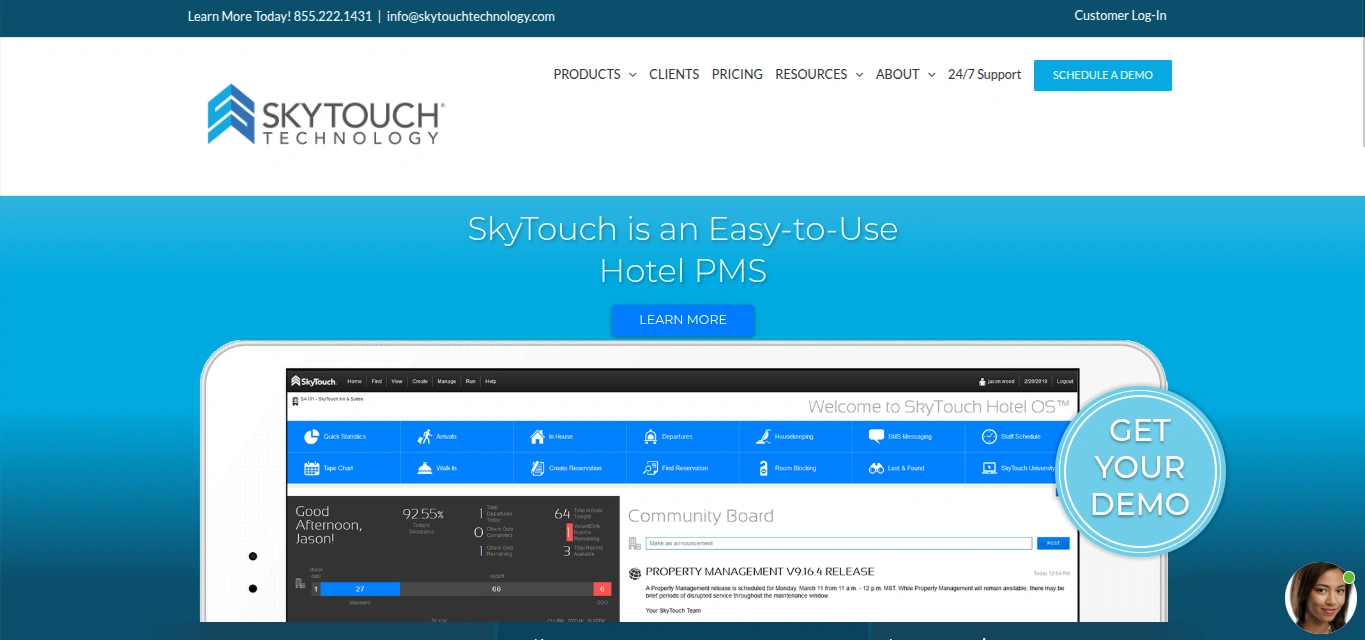Open the Staff Schedule clock icon
The width and height of the screenshot is (1365, 640).
point(989,436)
